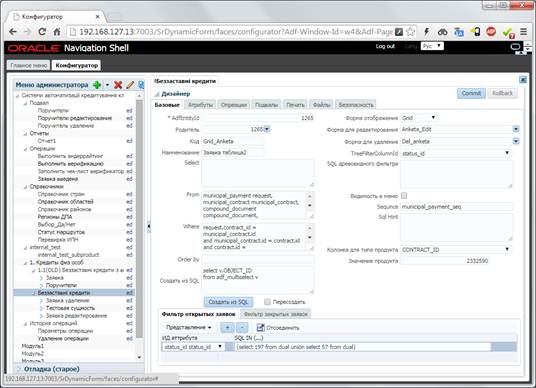Open the language selector Рус dropdown
The width and height of the screenshot is (536, 388).
pos(432,46)
